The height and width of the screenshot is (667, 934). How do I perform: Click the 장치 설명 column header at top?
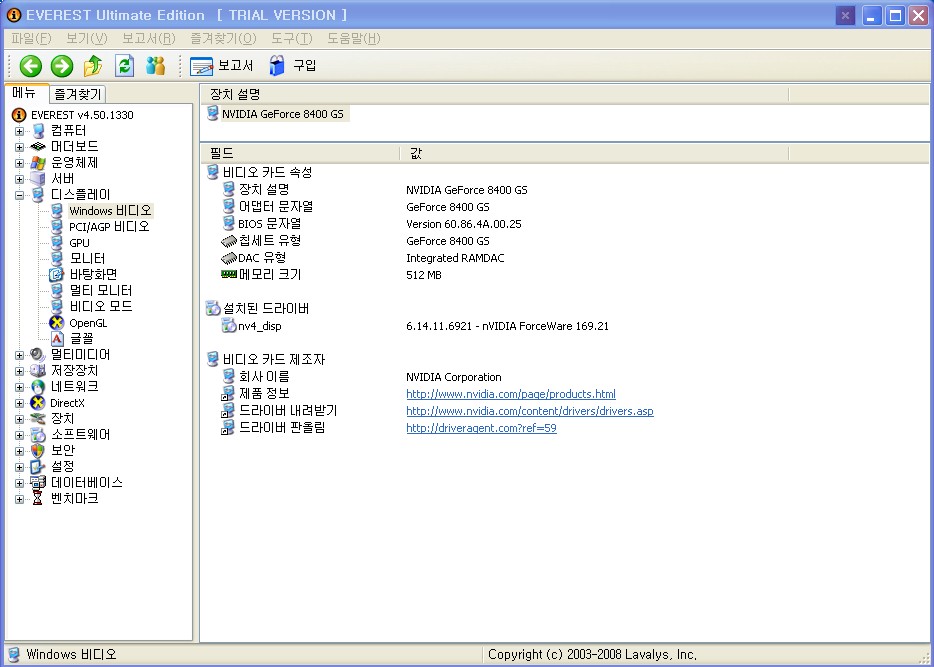point(494,94)
